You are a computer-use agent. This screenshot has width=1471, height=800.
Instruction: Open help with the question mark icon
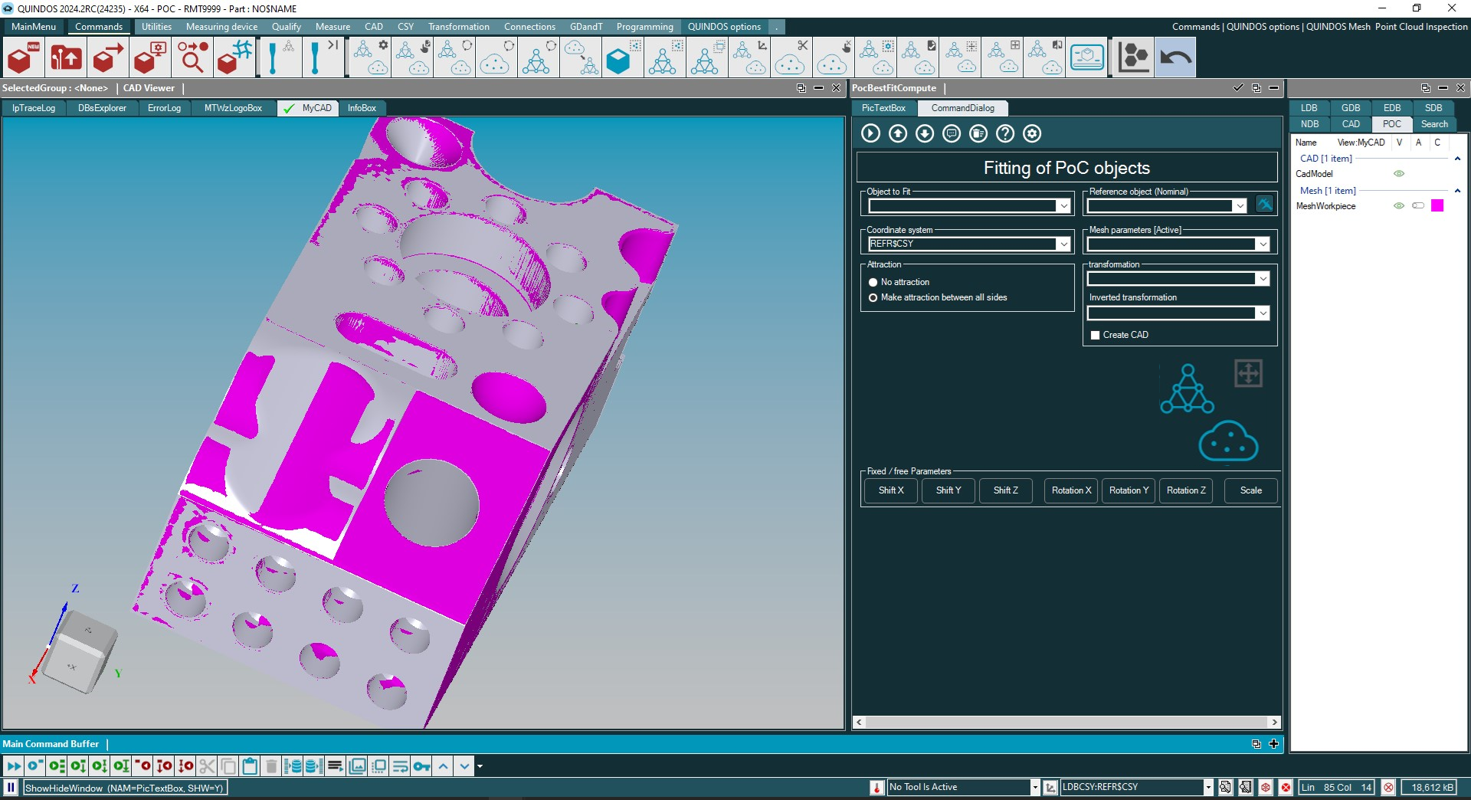click(x=1005, y=134)
